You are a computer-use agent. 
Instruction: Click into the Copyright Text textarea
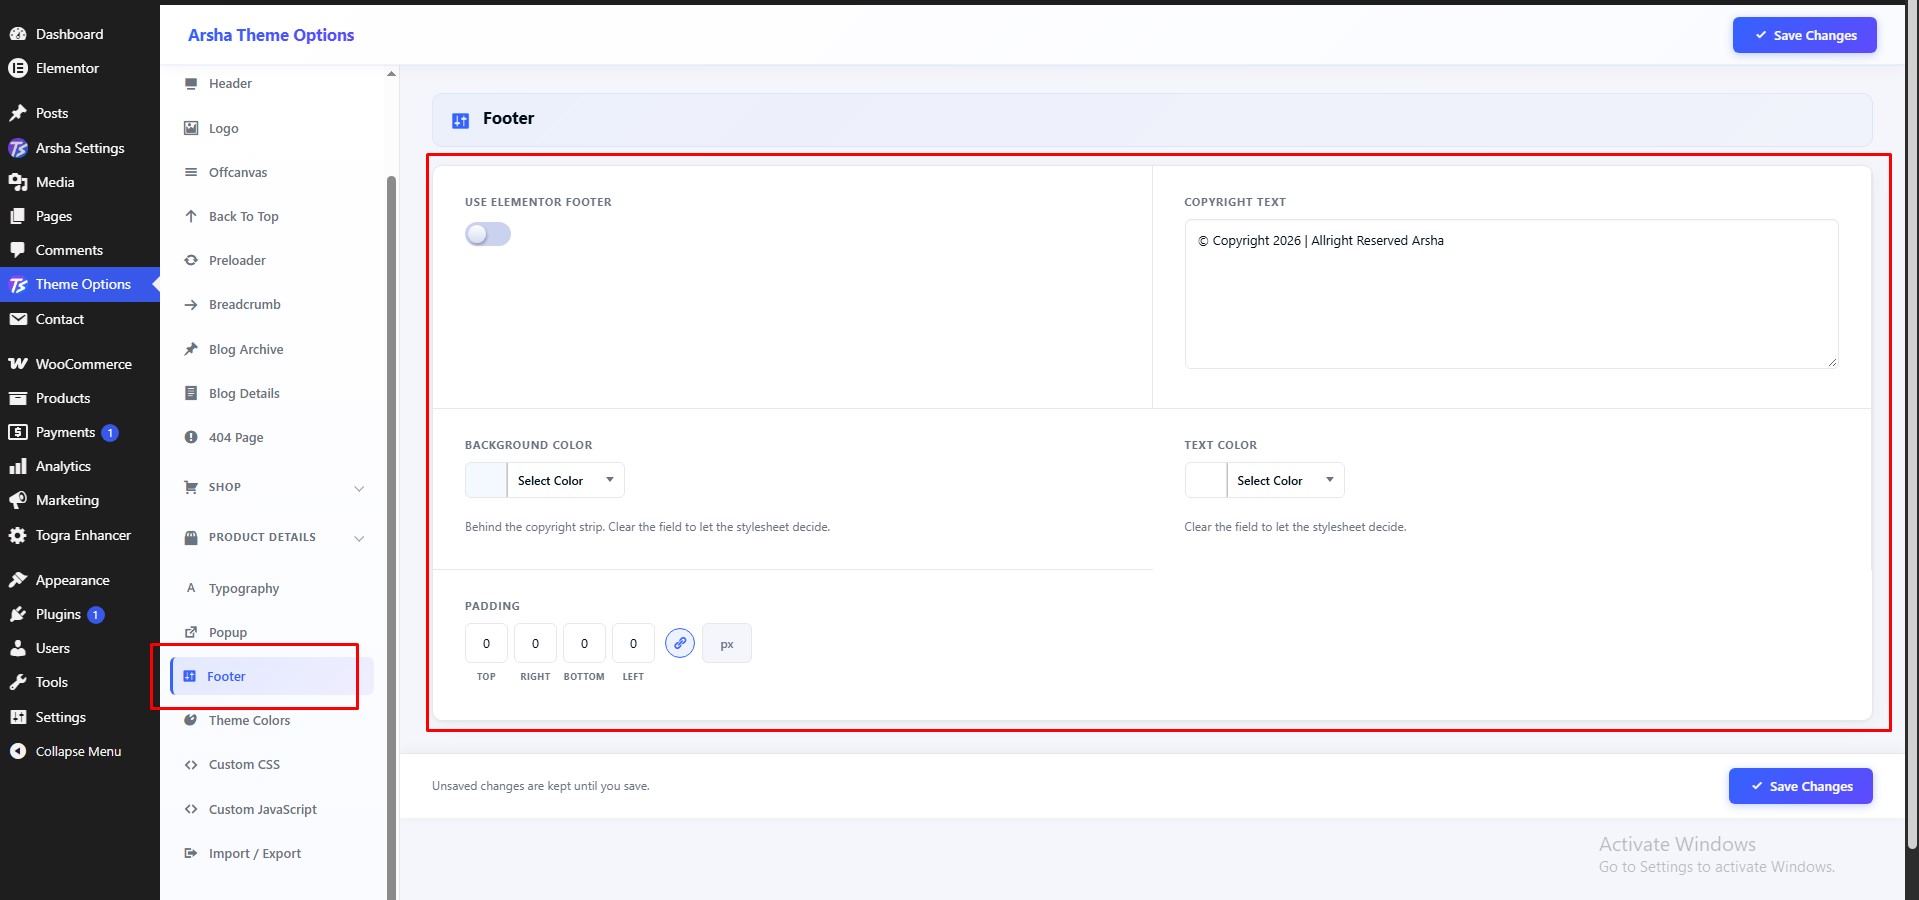click(x=1511, y=294)
